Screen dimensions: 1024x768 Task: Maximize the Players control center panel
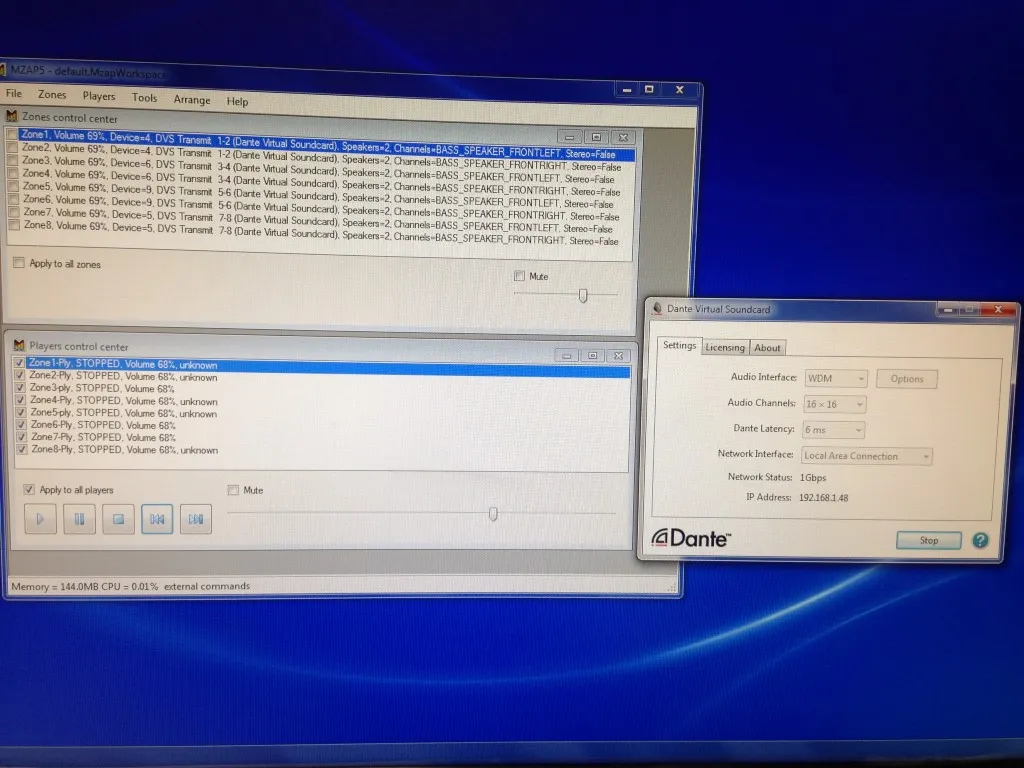[x=592, y=355]
